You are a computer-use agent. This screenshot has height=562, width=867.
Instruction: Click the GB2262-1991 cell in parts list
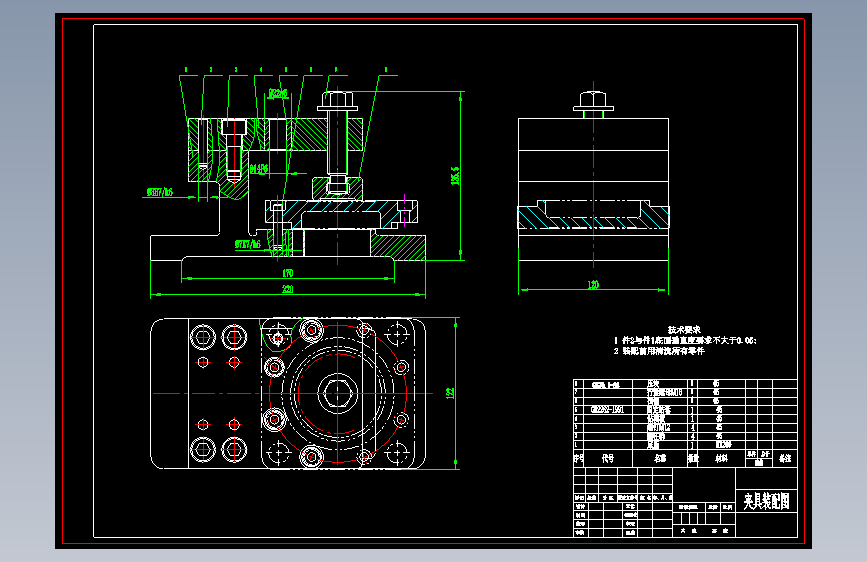point(607,410)
